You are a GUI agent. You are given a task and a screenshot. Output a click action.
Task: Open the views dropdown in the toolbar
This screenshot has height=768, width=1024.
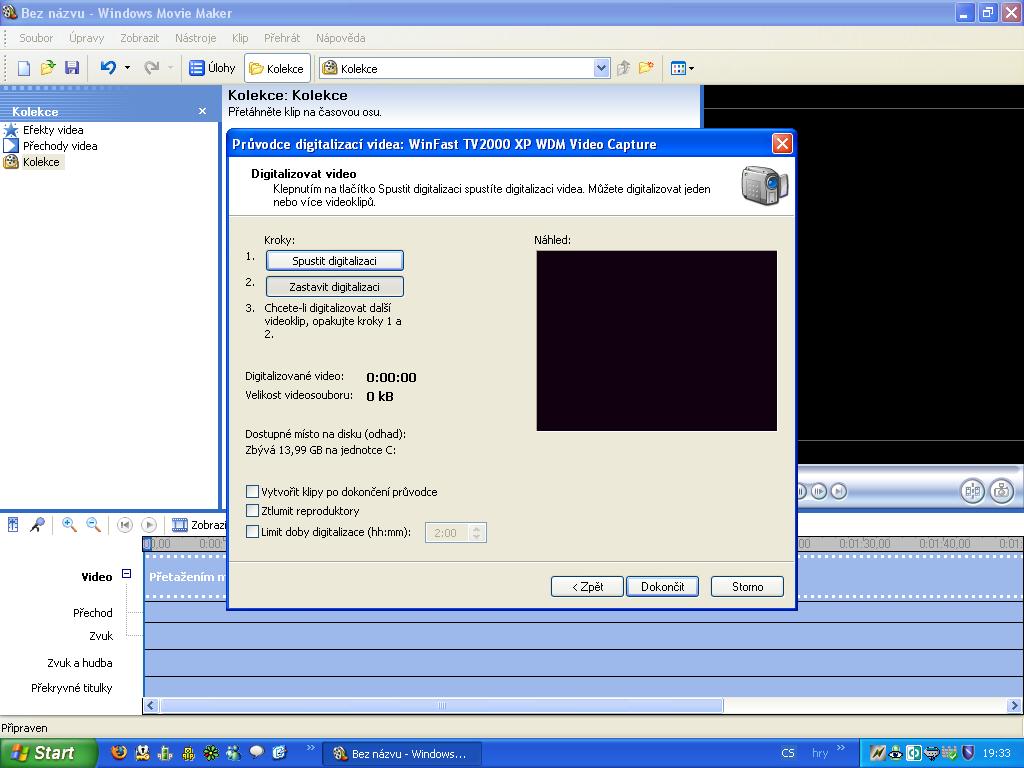coord(682,68)
